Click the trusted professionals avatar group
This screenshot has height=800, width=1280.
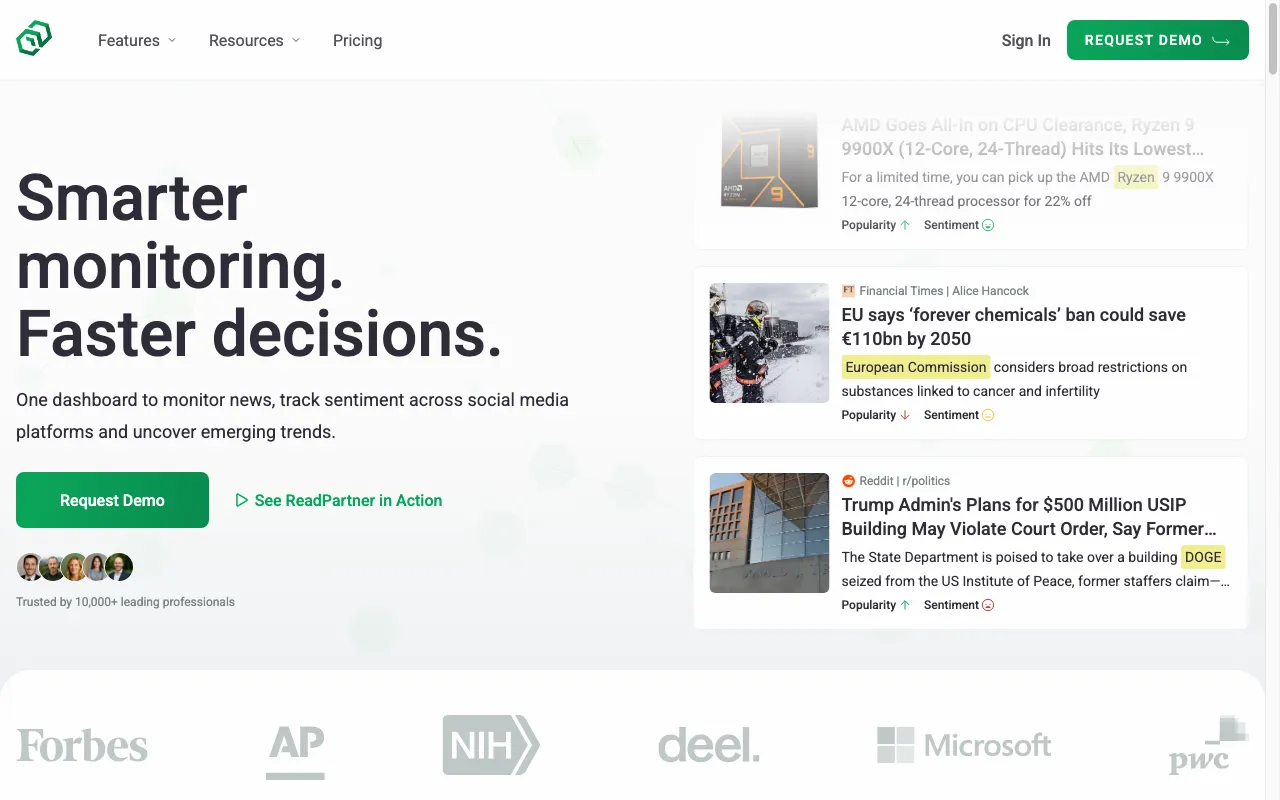[75, 567]
